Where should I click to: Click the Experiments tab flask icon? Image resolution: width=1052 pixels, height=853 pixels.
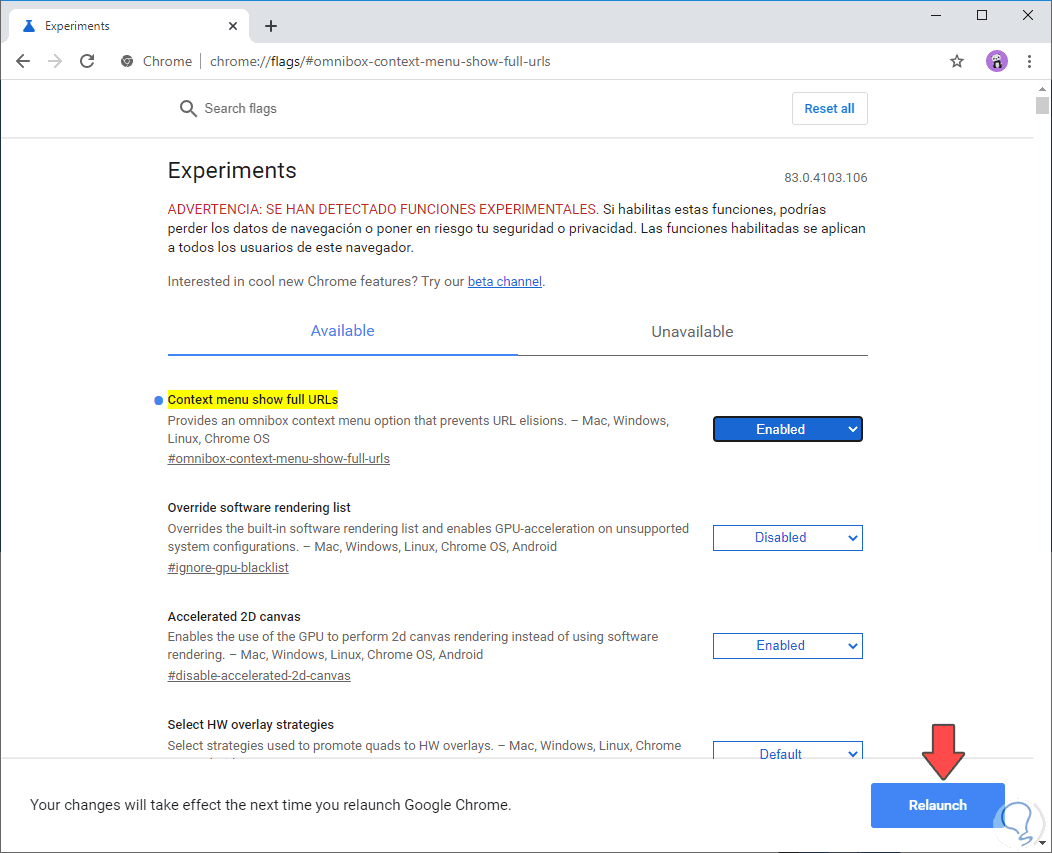tap(29, 26)
